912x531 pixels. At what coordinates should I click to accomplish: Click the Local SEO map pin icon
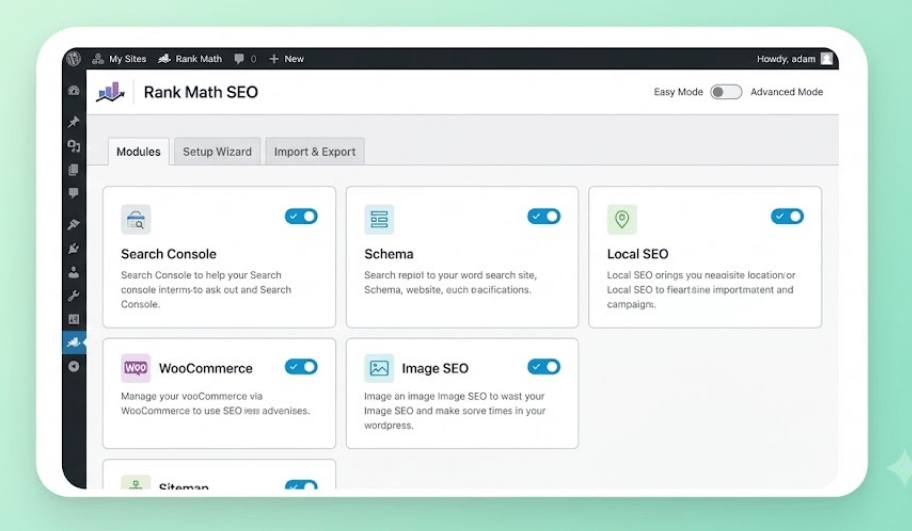[622, 219]
